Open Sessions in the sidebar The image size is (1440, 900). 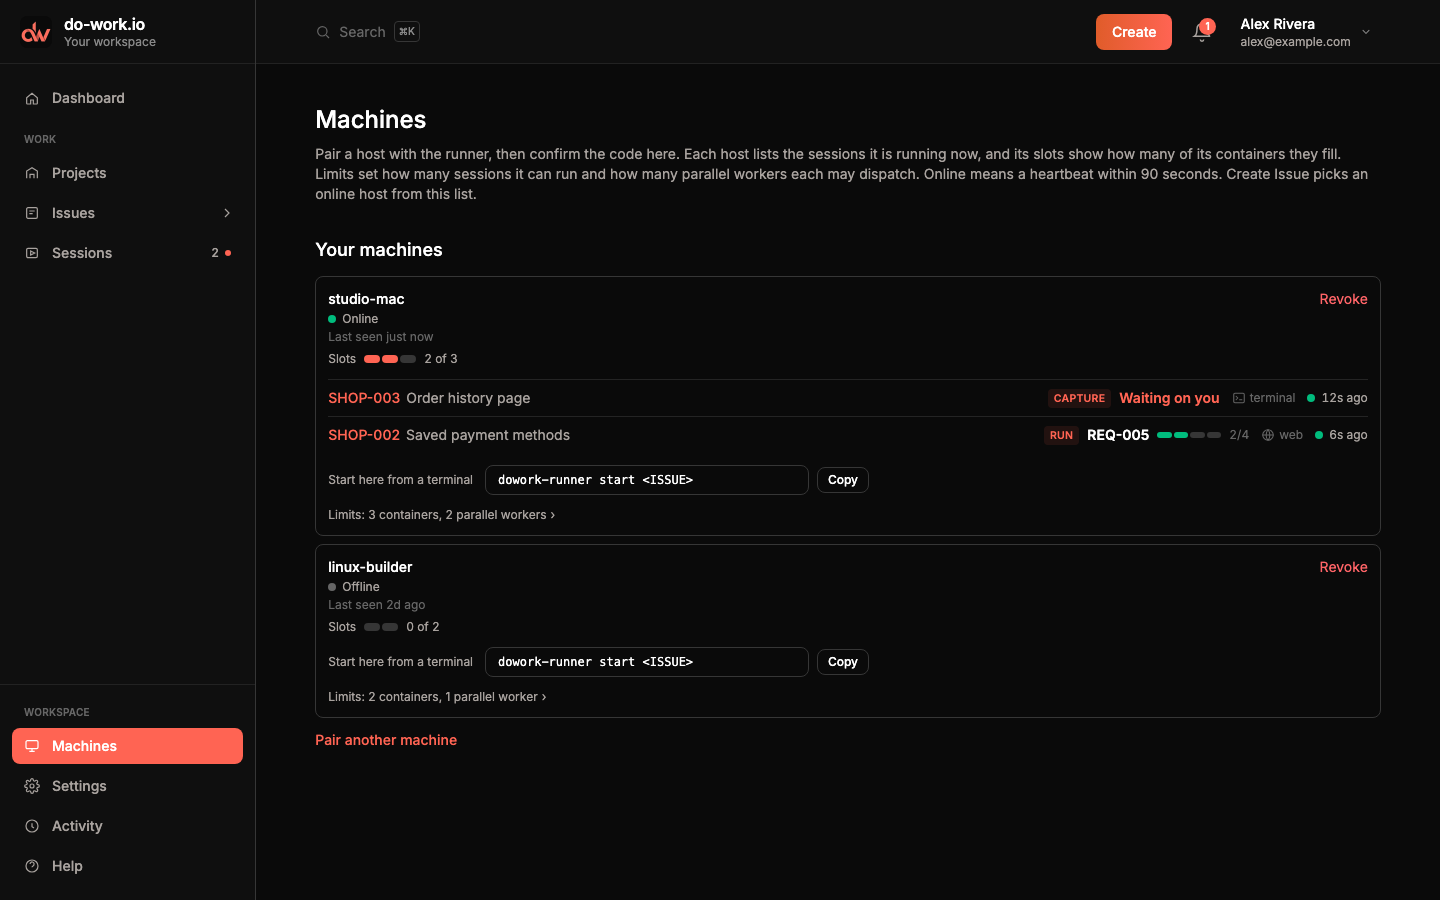[128, 253]
